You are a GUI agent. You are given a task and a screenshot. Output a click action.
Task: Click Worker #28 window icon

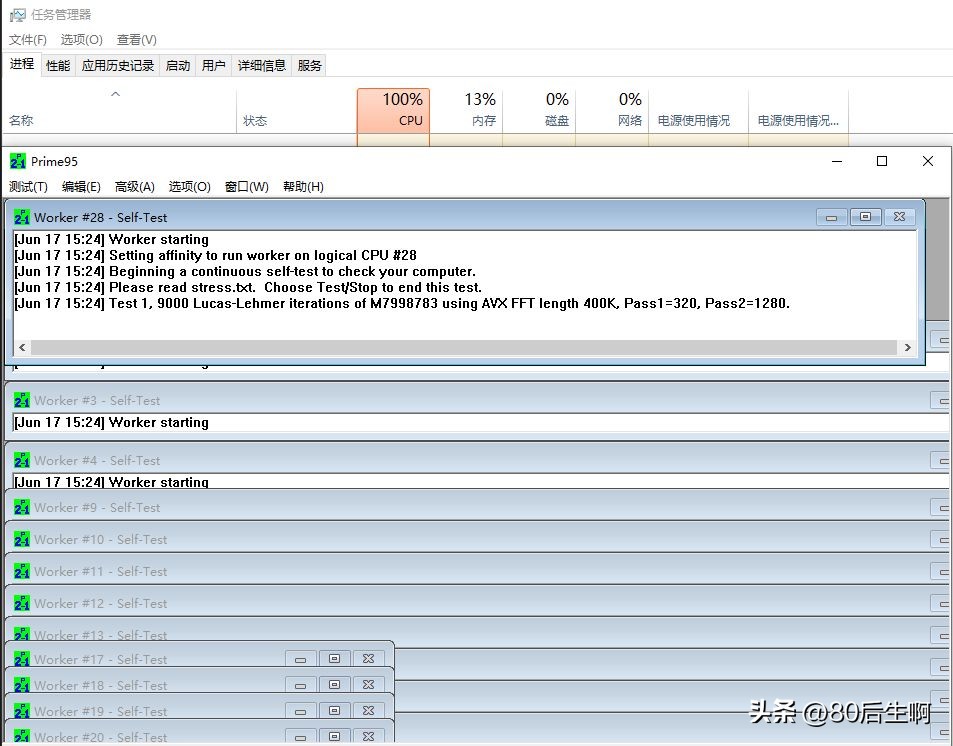[x=22, y=217]
